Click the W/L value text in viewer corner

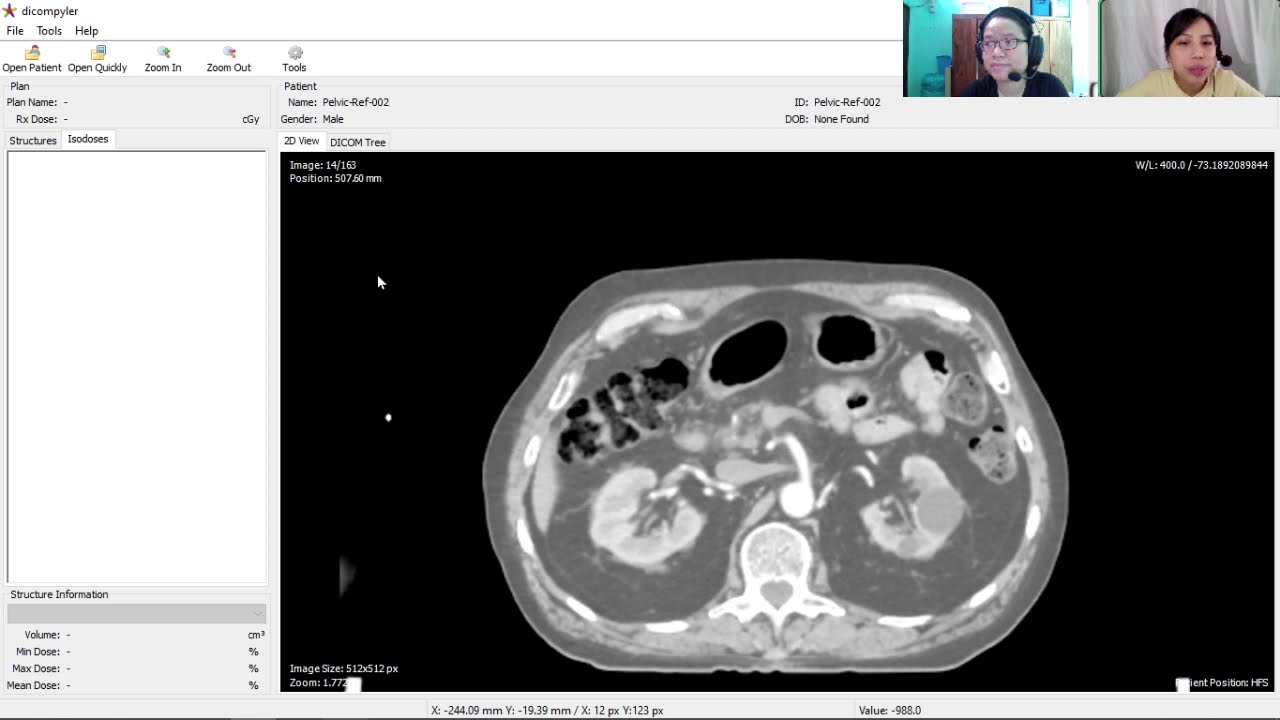point(1201,165)
